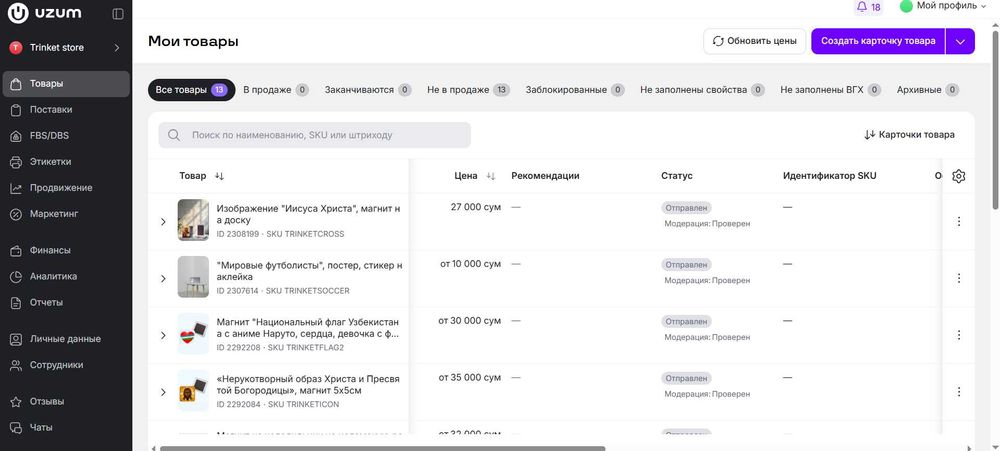Switch to В продаже tab

[276, 90]
